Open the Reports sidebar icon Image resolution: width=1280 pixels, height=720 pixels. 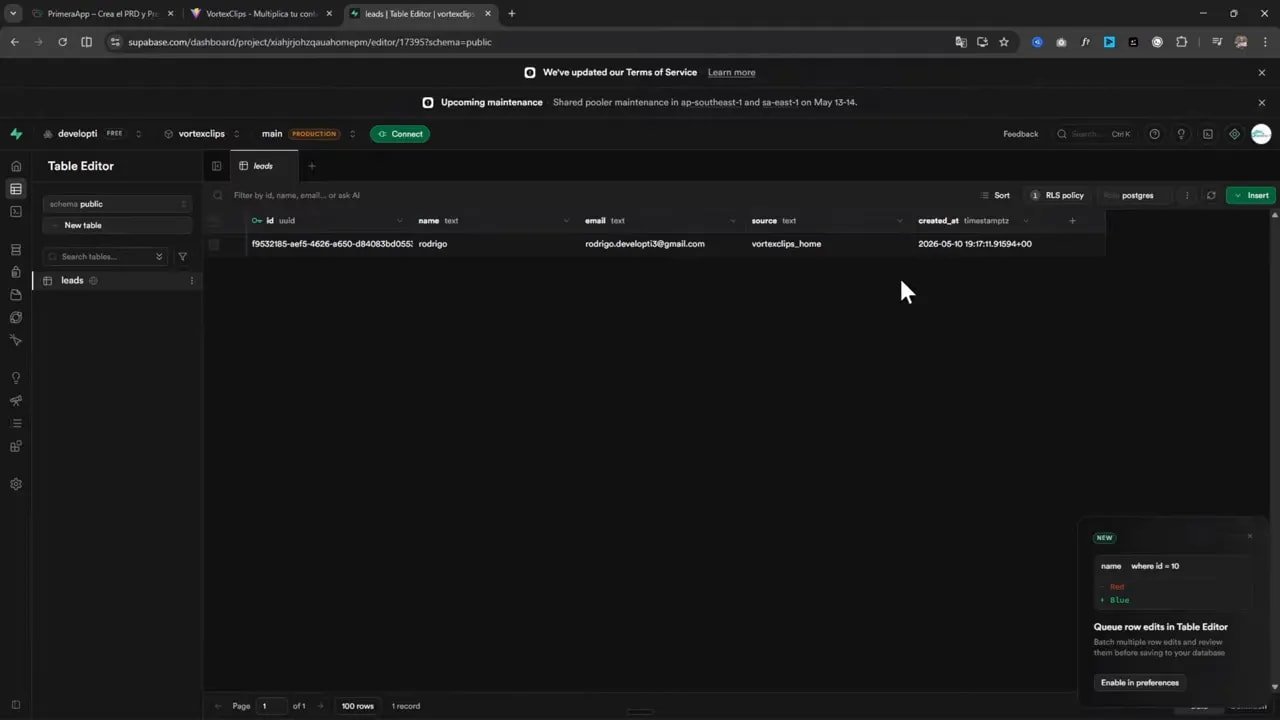[16, 400]
